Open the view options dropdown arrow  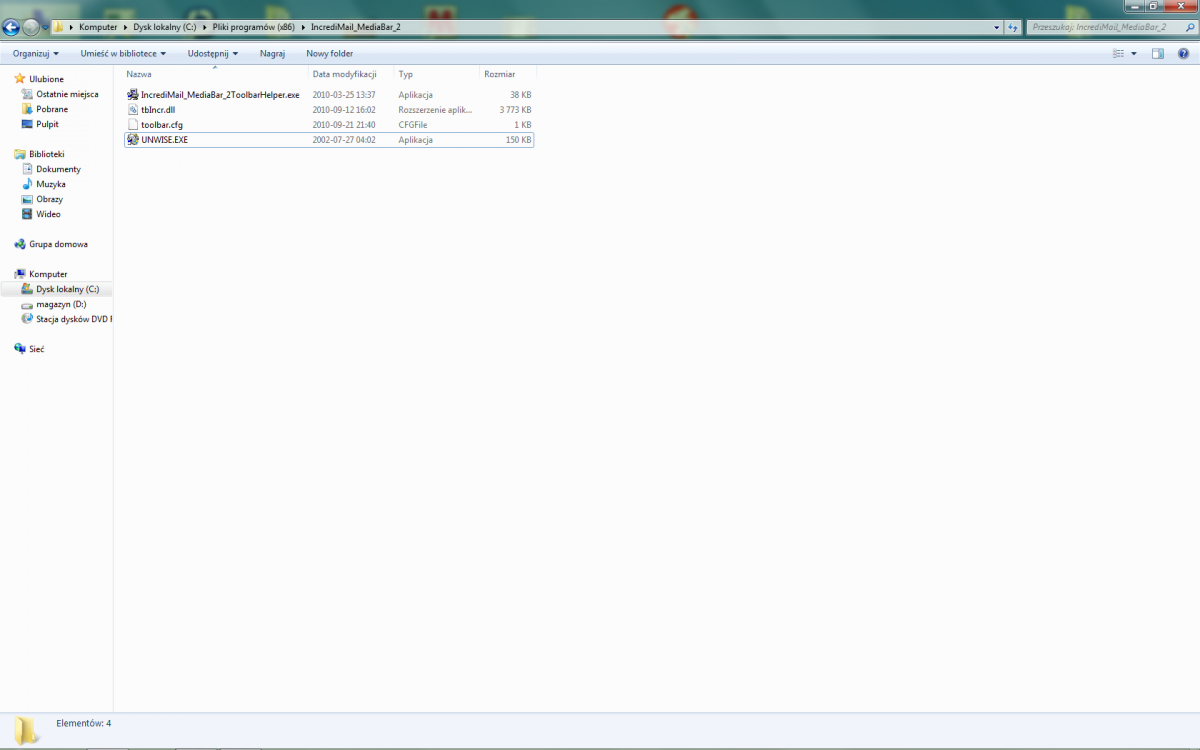click(1134, 53)
